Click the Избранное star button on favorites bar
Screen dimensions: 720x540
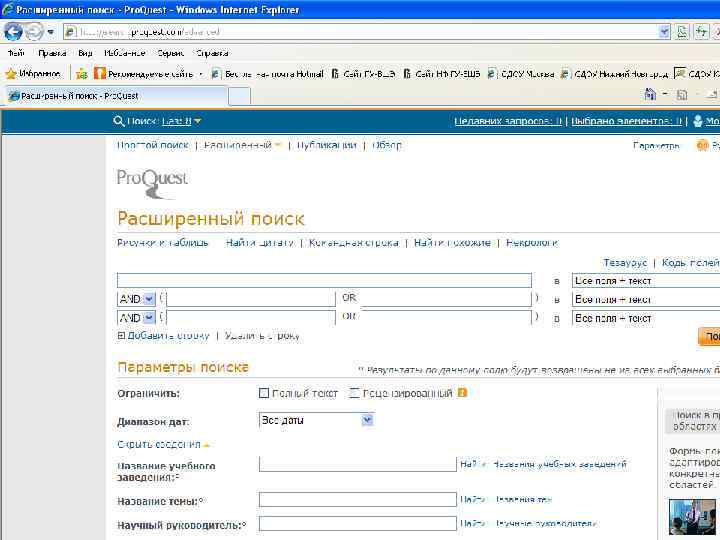[x=33, y=73]
